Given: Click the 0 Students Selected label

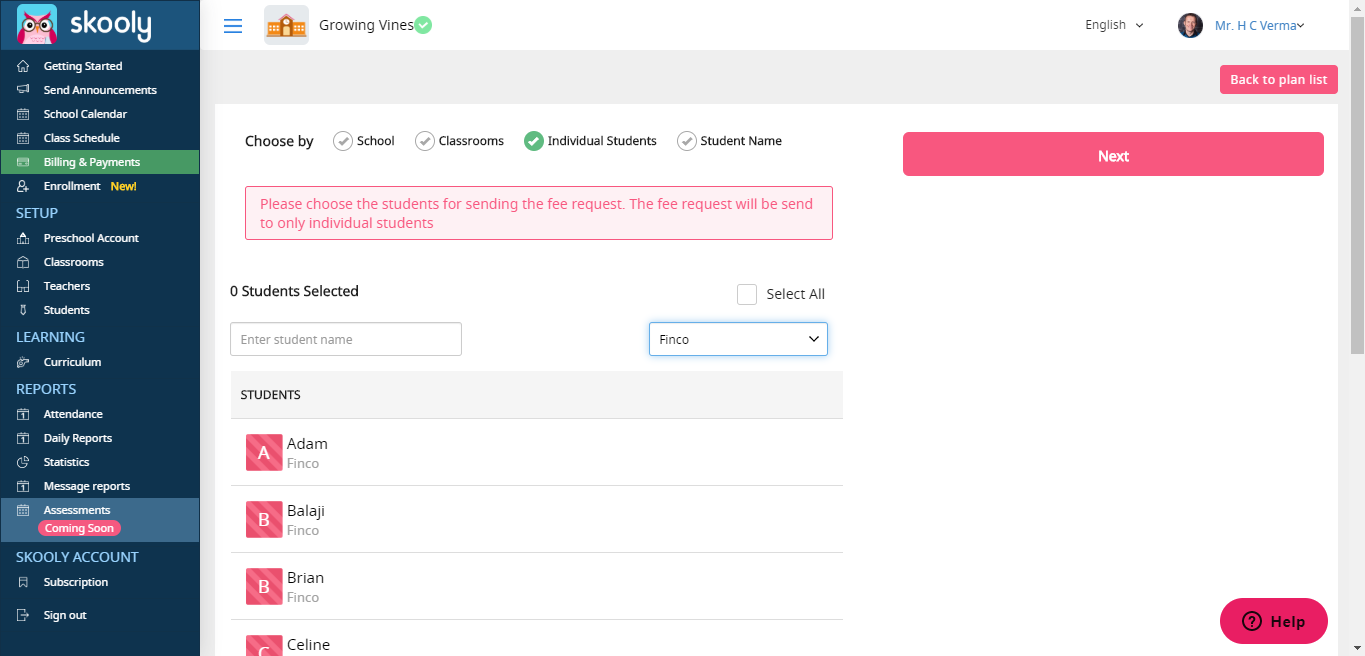Looking at the screenshot, I should [294, 291].
